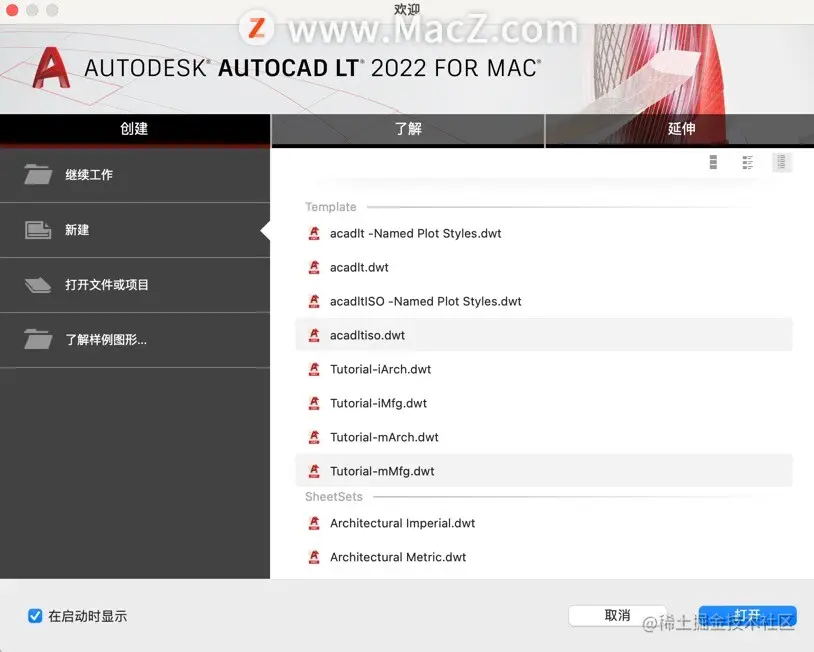Select 新建 in the sidebar
This screenshot has height=652, width=814.
135,230
